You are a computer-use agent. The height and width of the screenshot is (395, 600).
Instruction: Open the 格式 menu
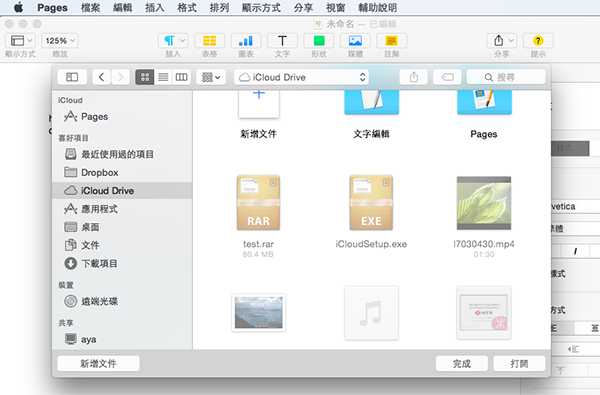pos(187,8)
